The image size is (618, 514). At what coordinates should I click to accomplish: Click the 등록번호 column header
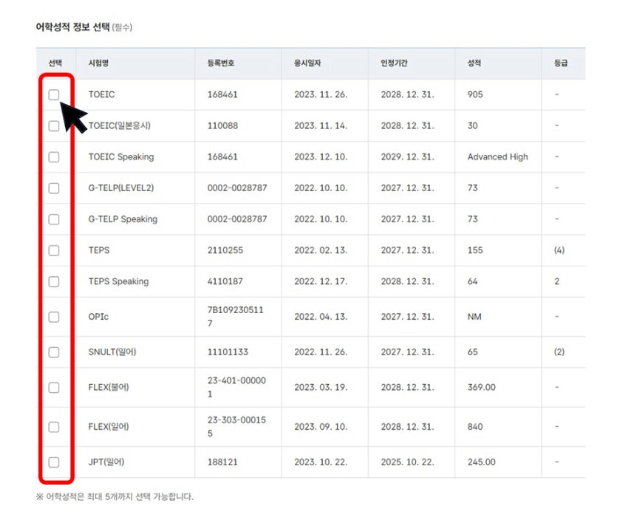tap(221, 63)
